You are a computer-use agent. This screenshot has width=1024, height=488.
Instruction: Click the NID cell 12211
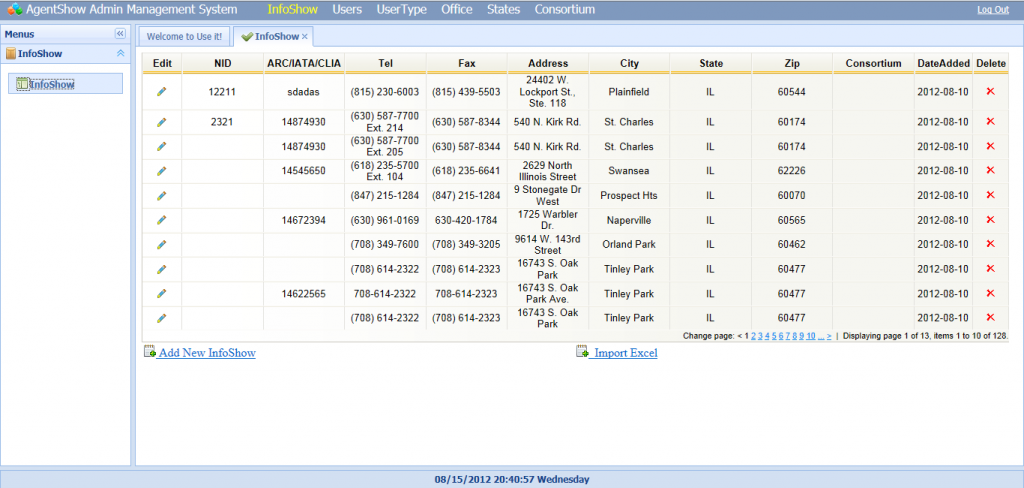[x=222, y=92]
